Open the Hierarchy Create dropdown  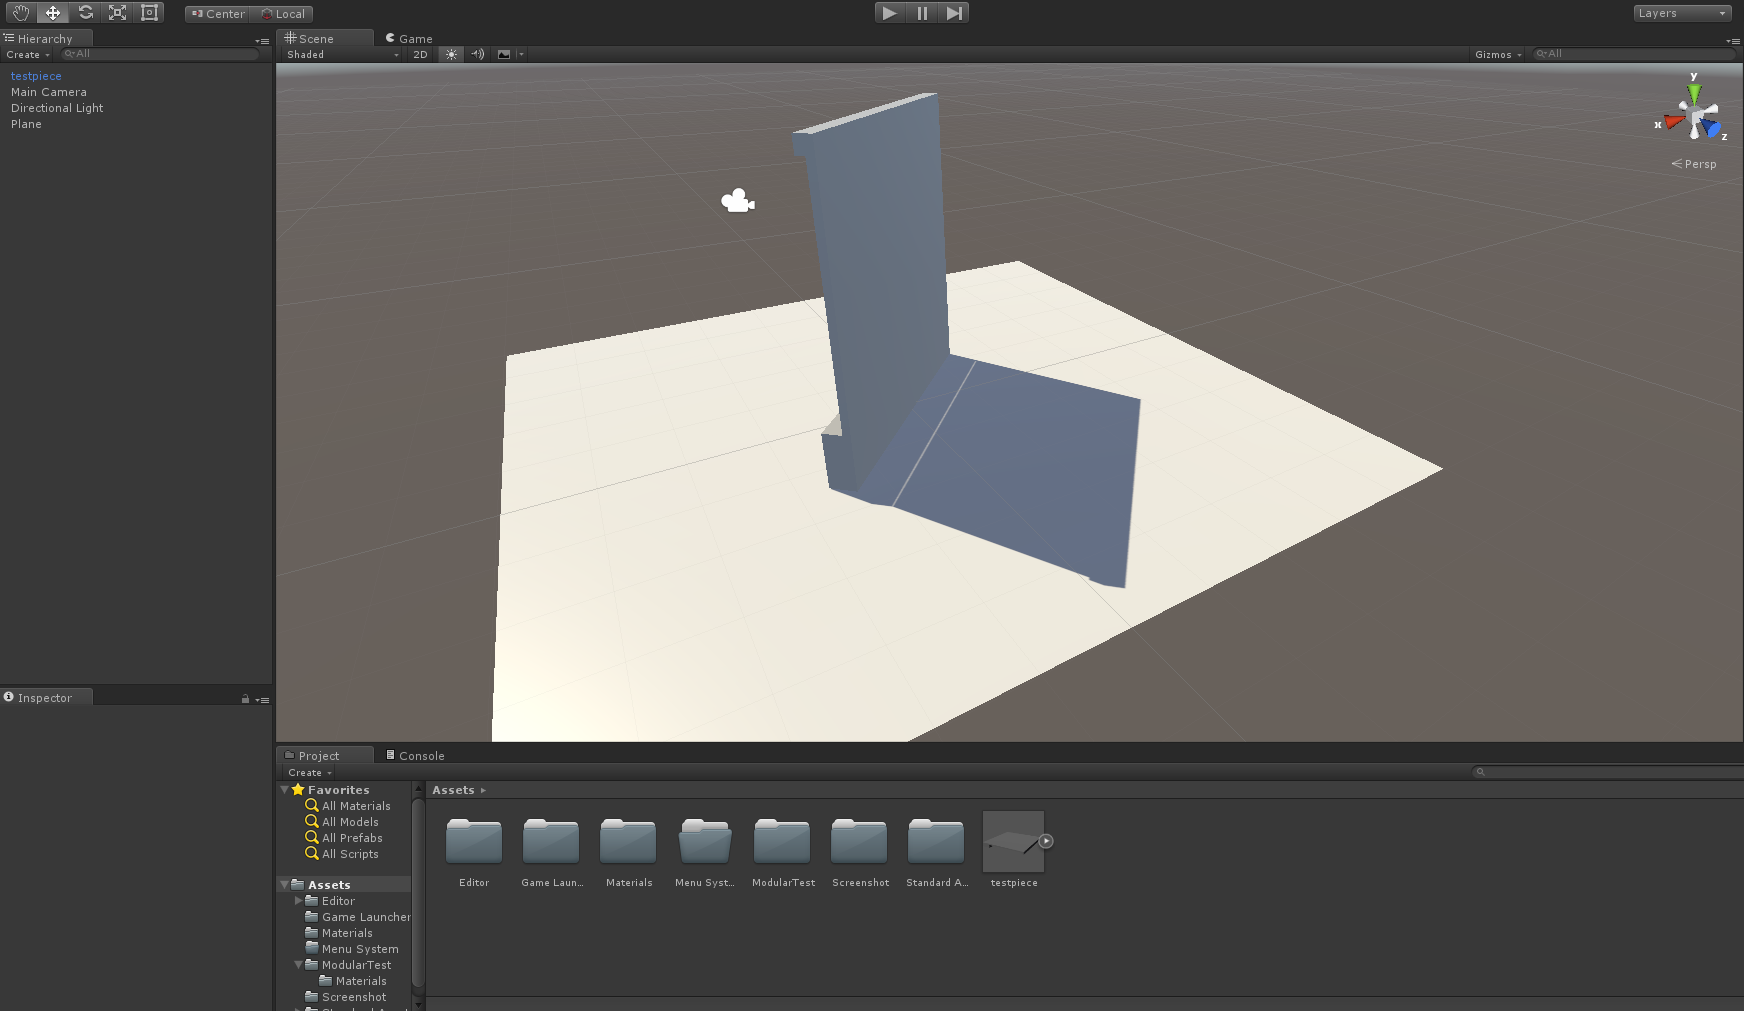pyautogui.click(x=28, y=55)
